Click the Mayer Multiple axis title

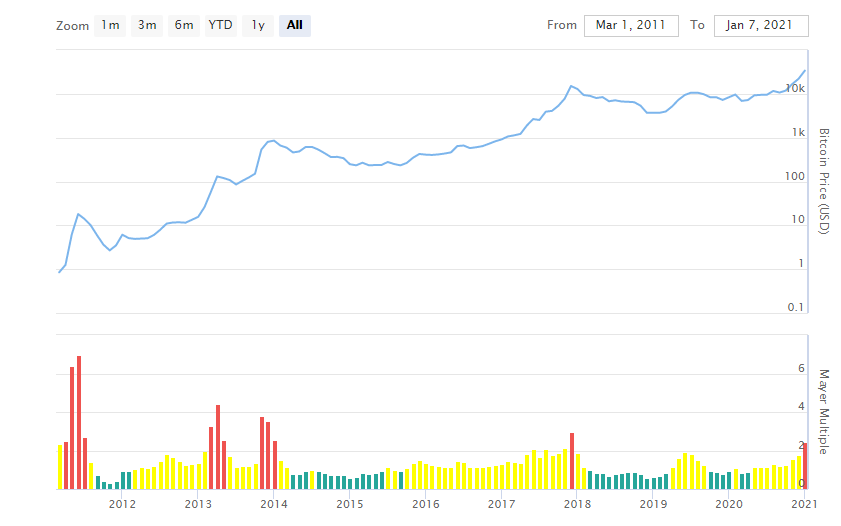pos(824,412)
